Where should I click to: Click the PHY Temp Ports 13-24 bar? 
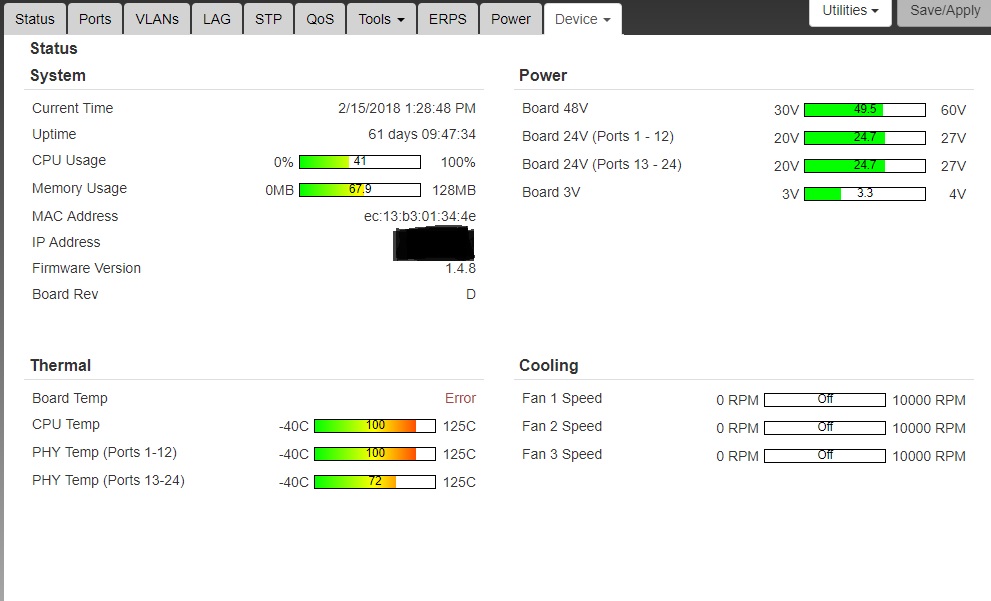pyautogui.click(x=375, y=482)
